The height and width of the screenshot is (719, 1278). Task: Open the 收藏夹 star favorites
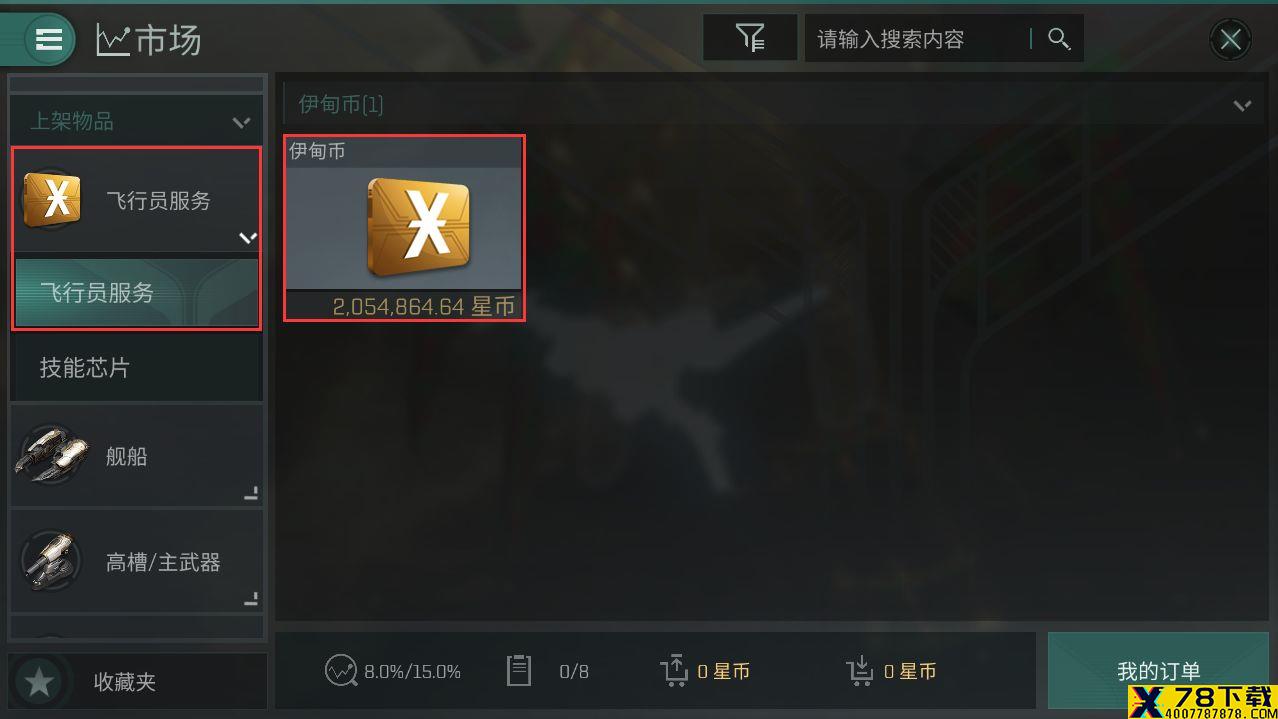136,681
